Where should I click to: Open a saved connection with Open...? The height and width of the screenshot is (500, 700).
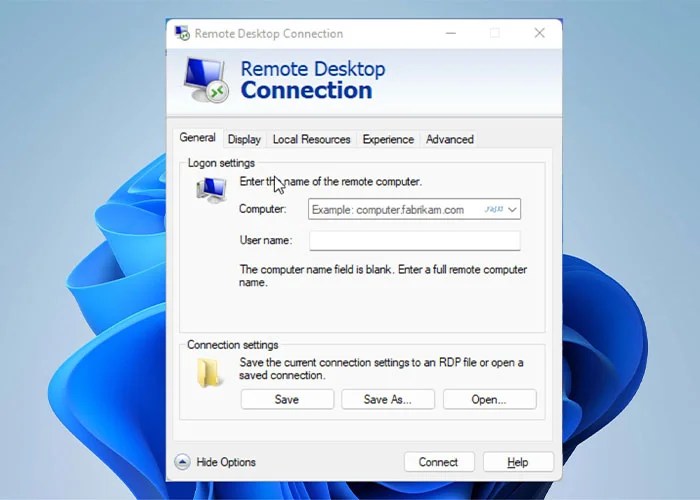point(489,399)
